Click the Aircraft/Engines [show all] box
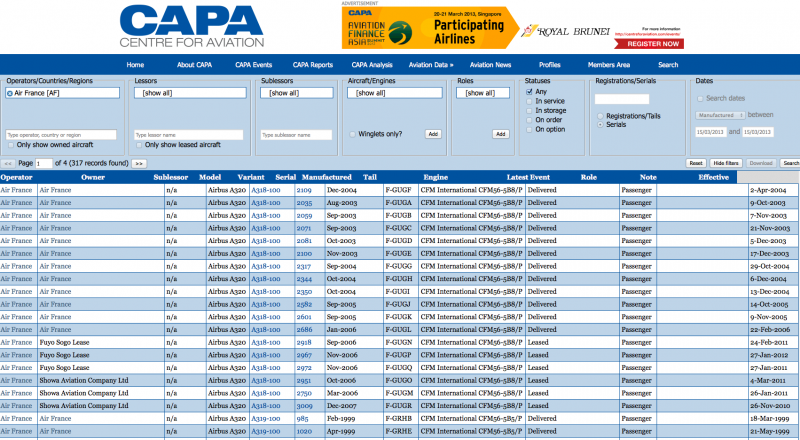The height and width of the screenshot is (440, 800). pos(395,93)
